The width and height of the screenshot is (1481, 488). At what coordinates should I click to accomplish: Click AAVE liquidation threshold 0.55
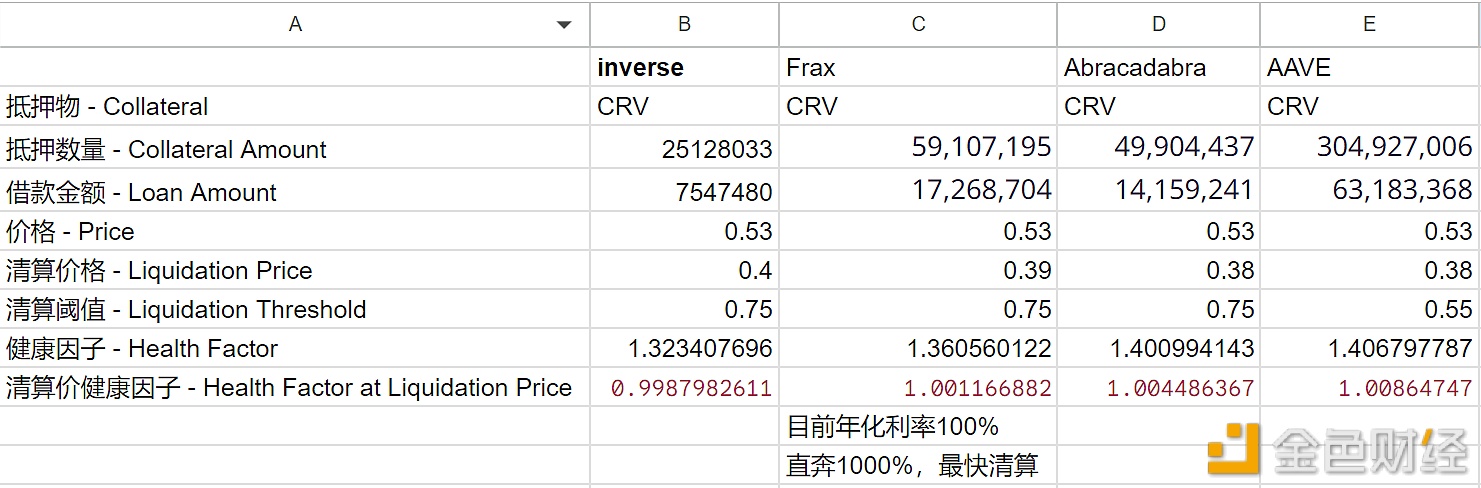tap(1369, 309)
